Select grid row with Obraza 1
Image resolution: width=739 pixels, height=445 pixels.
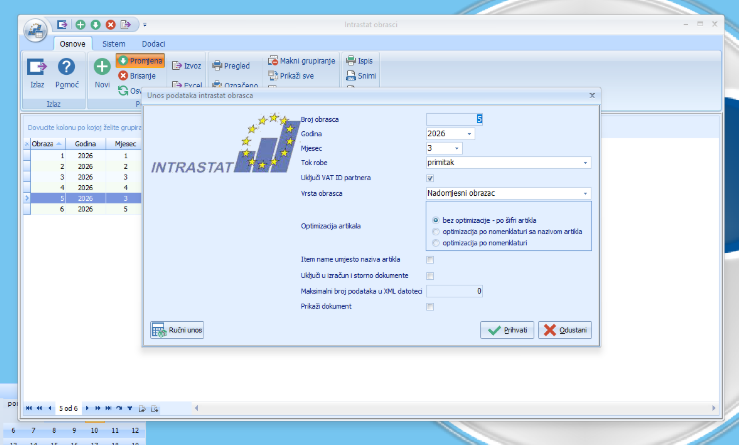pos(82,156)
